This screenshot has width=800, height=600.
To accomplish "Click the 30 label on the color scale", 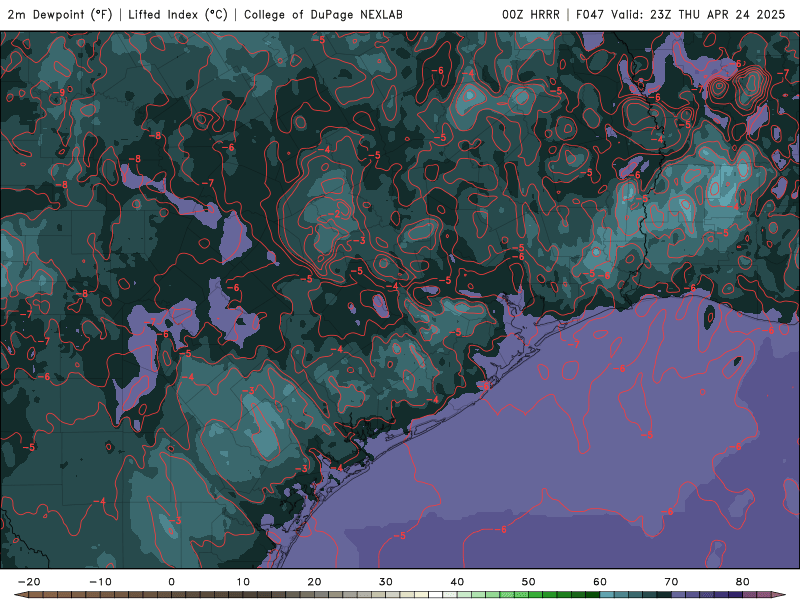I will (x=386, y=582).
